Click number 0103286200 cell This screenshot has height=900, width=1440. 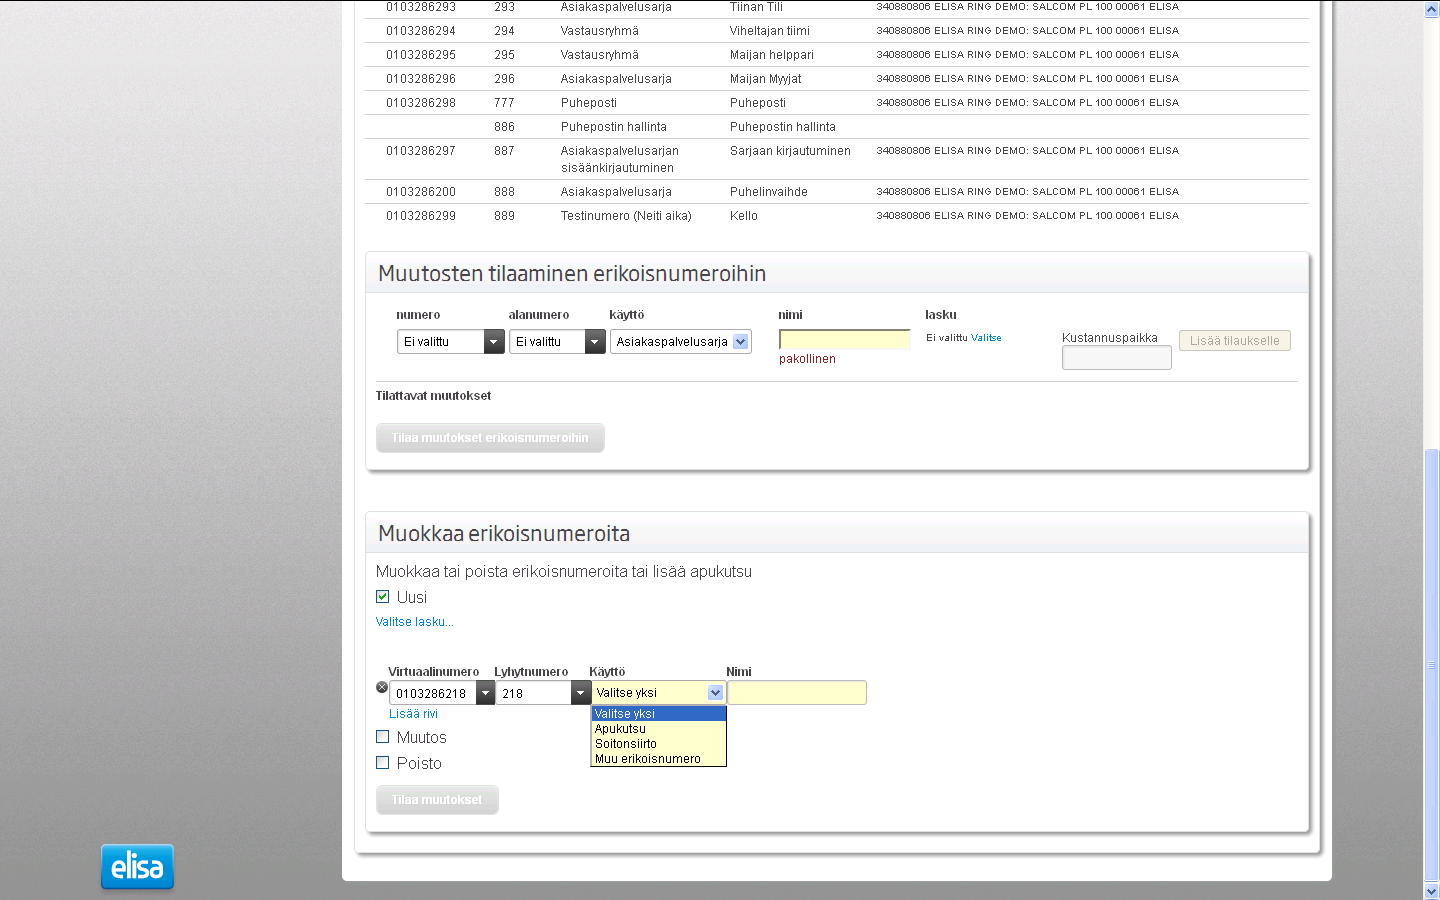pyautogui.click(x=421, y=192)
